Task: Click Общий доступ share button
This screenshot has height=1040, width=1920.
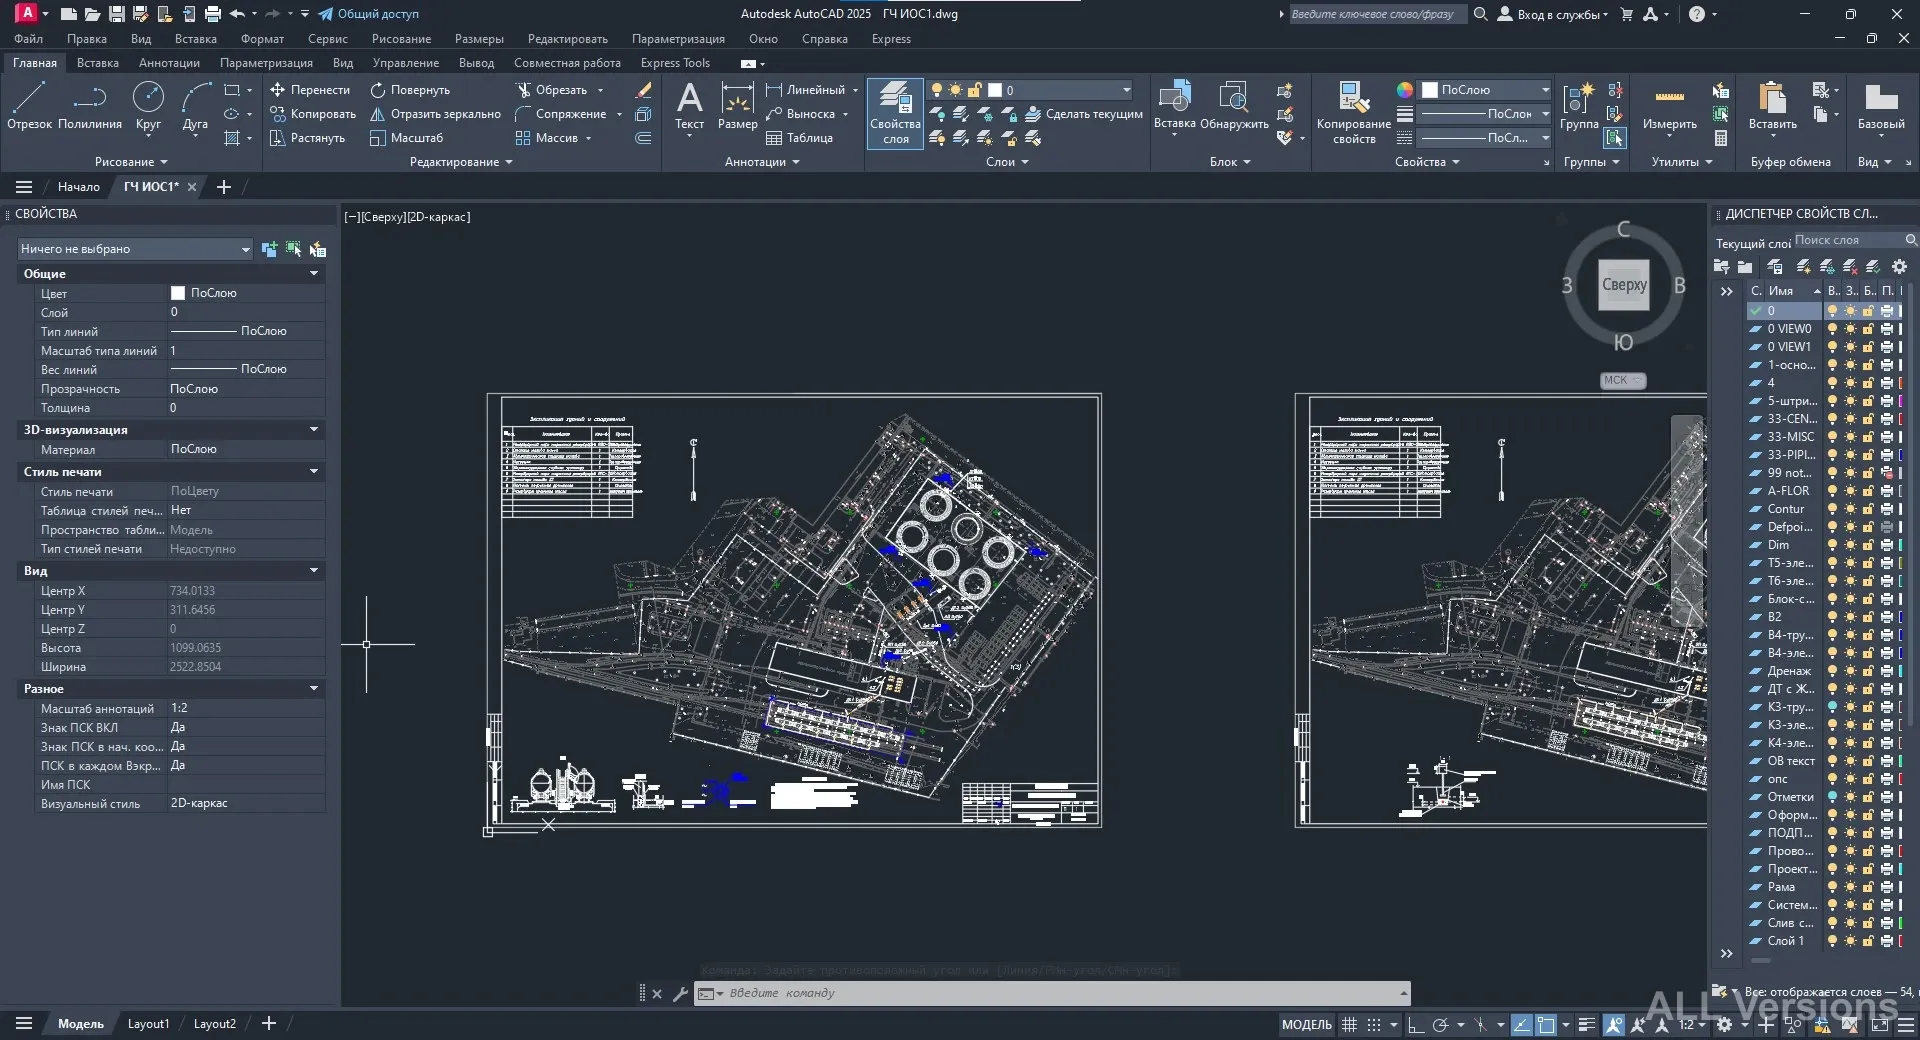Action: (368, 14)
